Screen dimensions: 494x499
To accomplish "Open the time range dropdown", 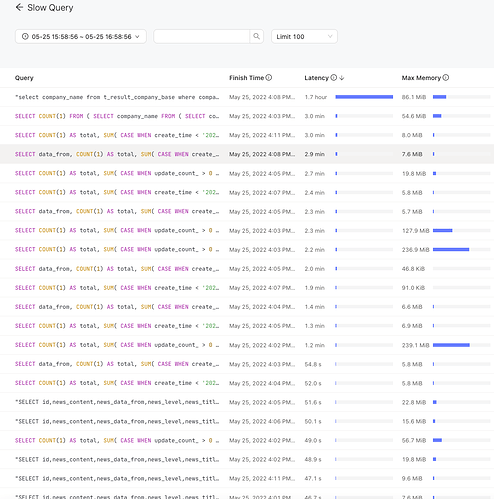I will coord(81,36).
